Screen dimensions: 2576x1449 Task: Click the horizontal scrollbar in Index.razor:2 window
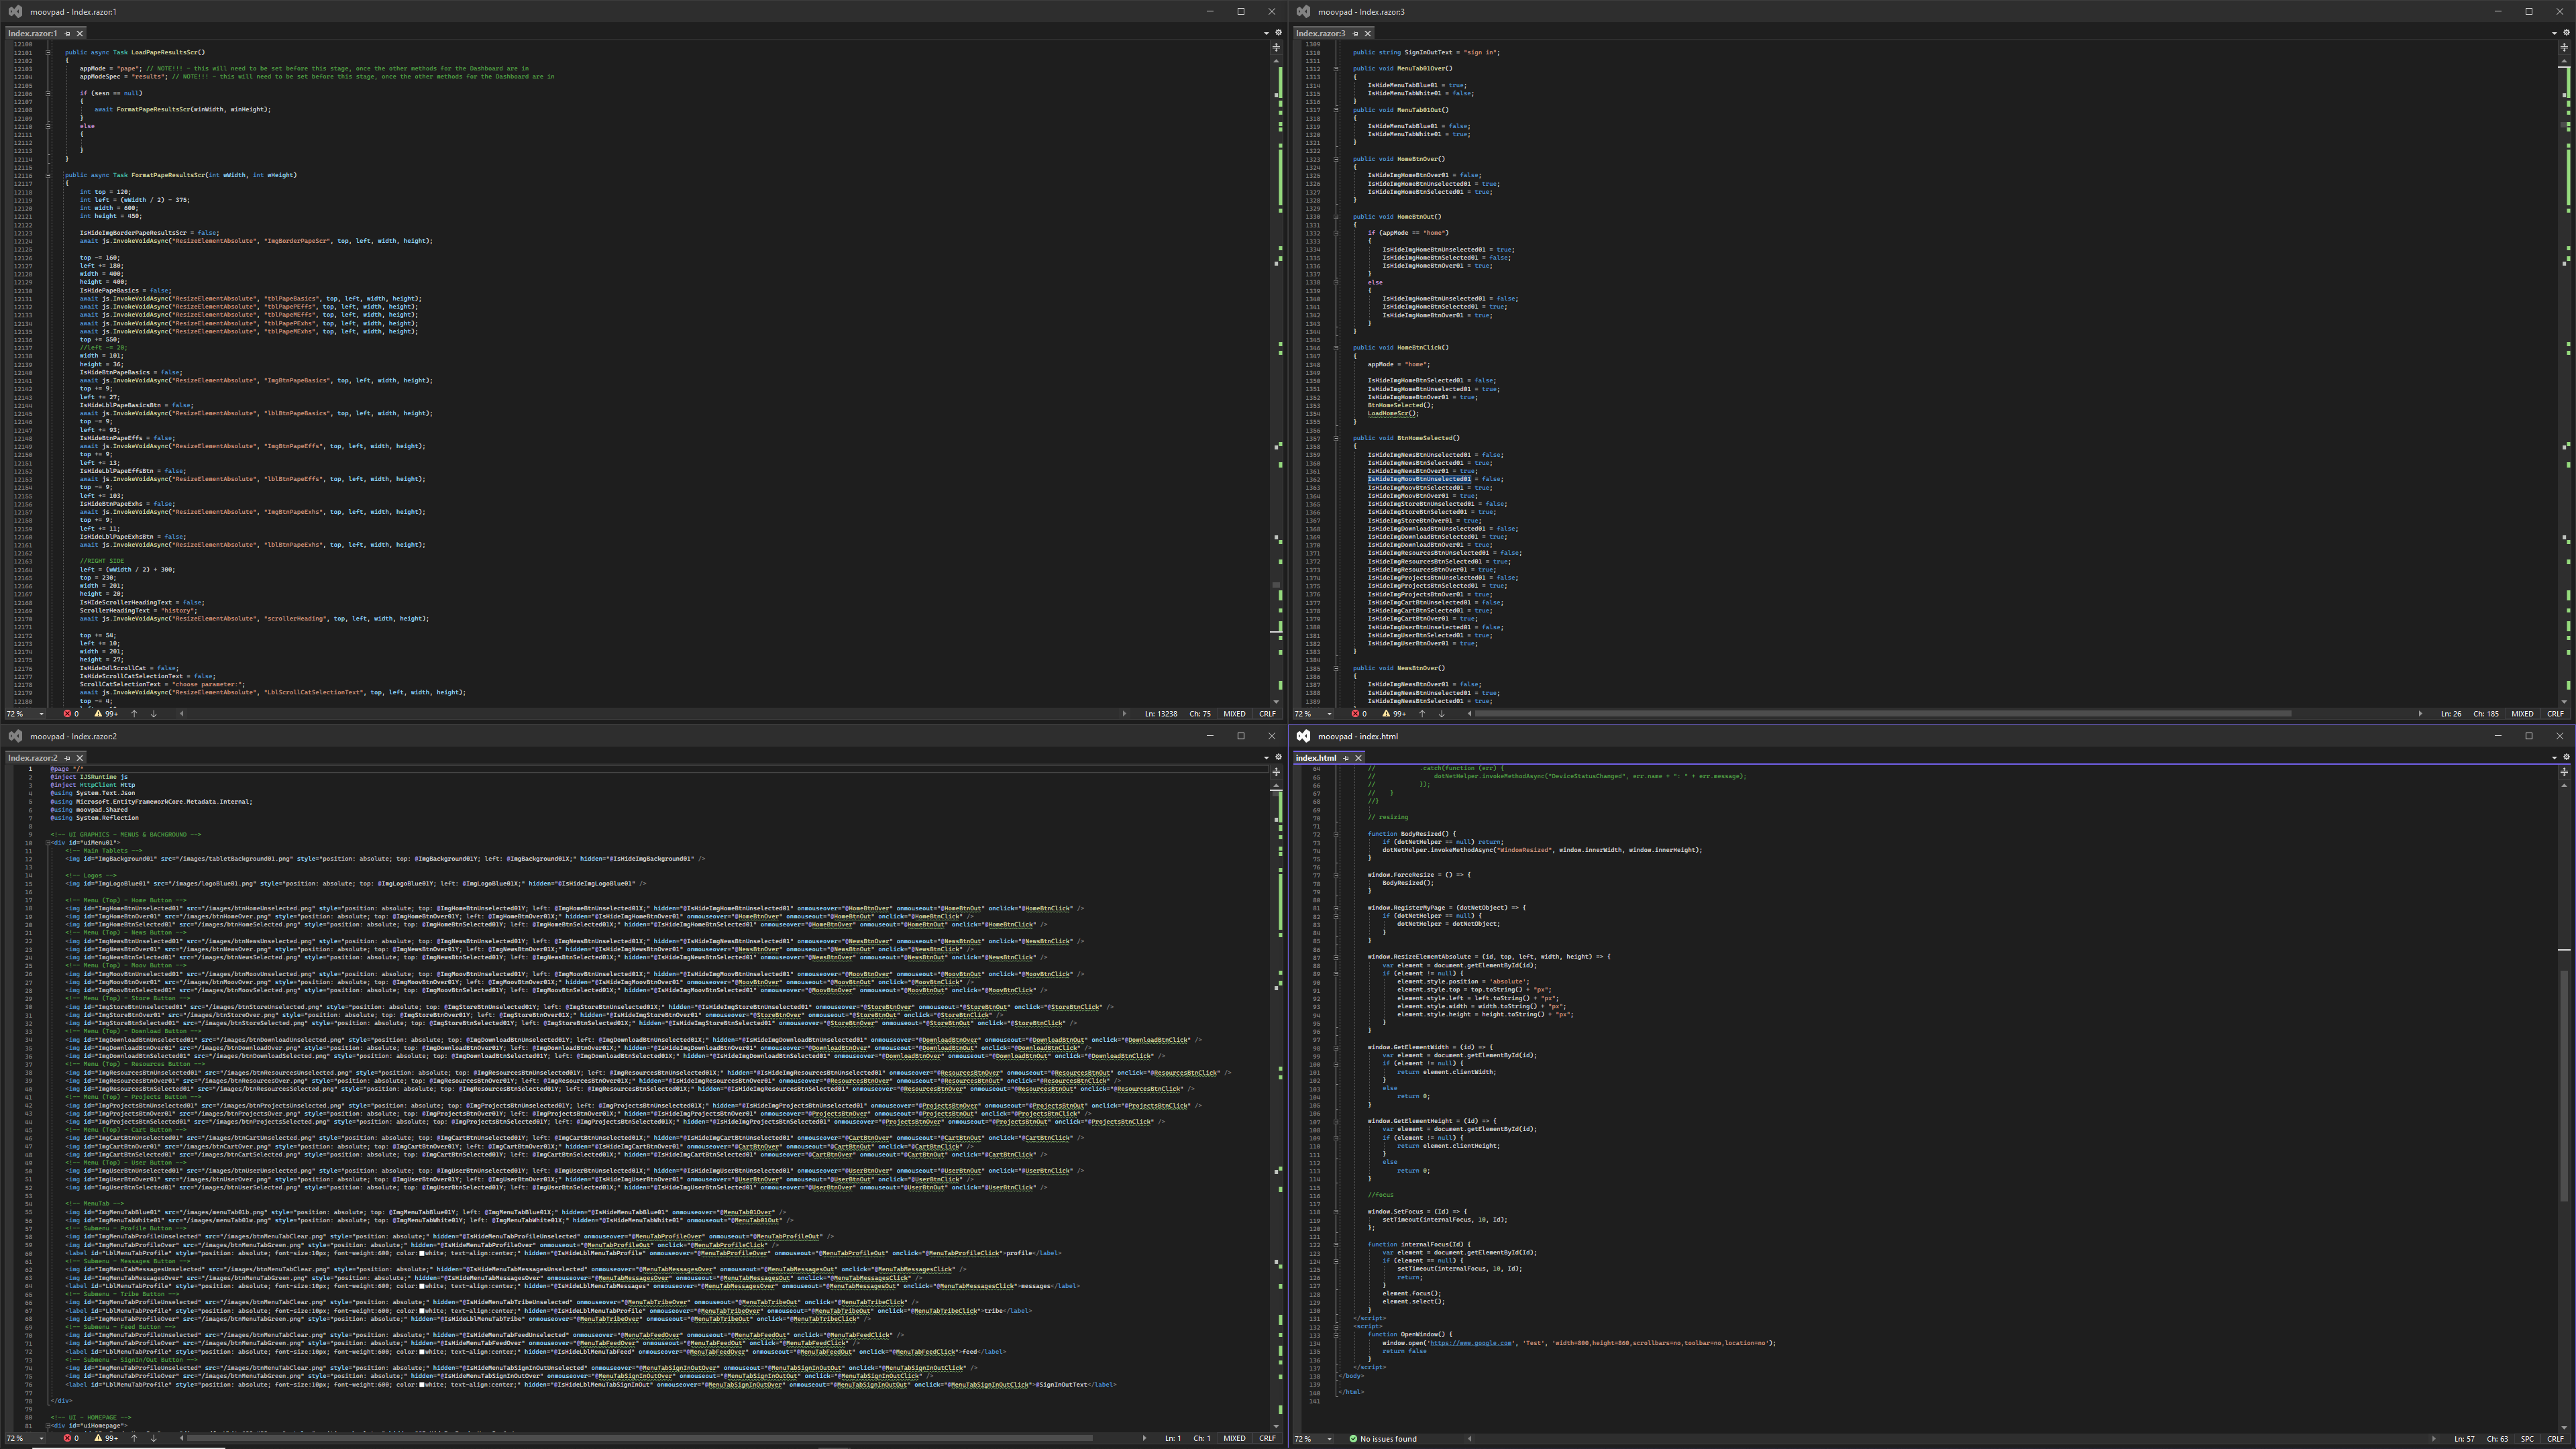[x=640, y=1439]
